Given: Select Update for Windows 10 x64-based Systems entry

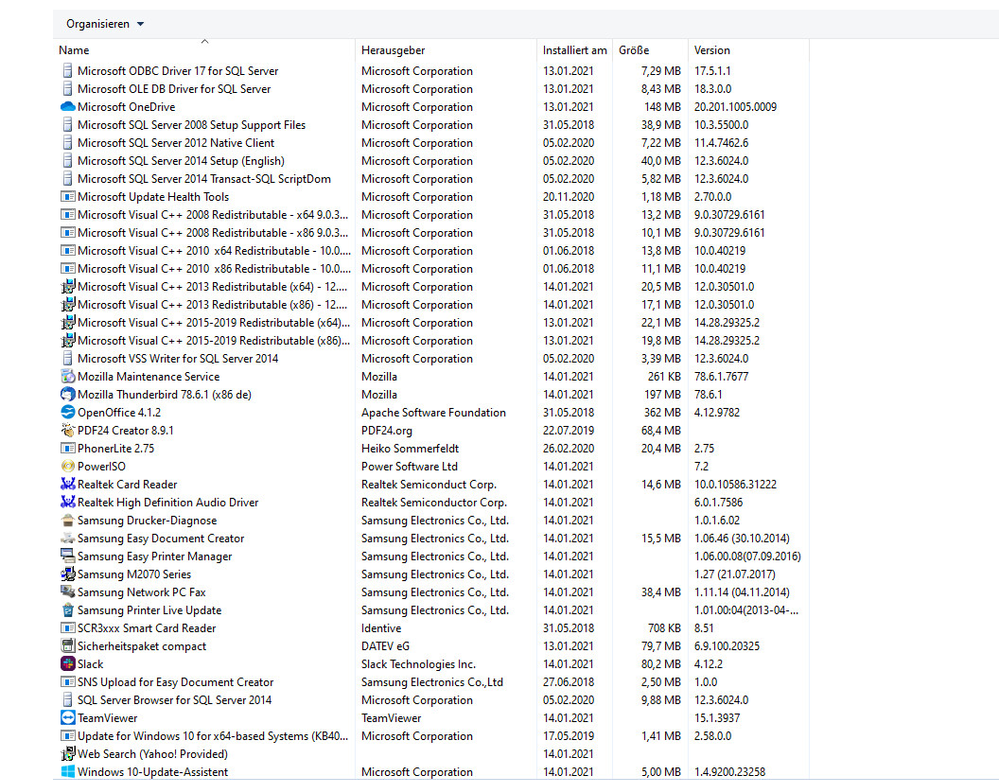Looking at the screenshot, I should (213, 736).
